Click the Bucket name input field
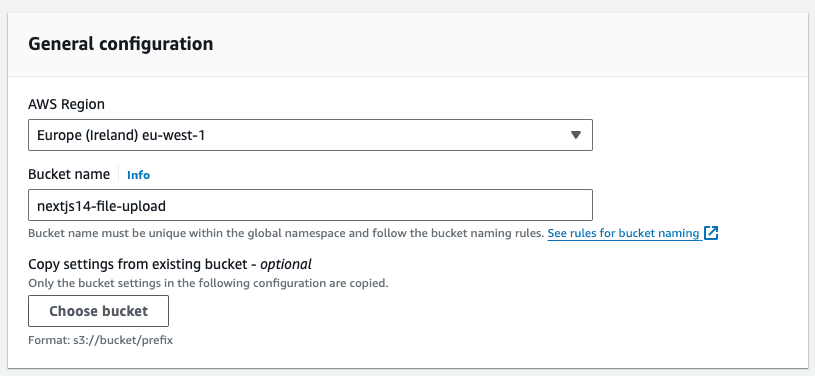815x376 pixels. tap(310, 205)
